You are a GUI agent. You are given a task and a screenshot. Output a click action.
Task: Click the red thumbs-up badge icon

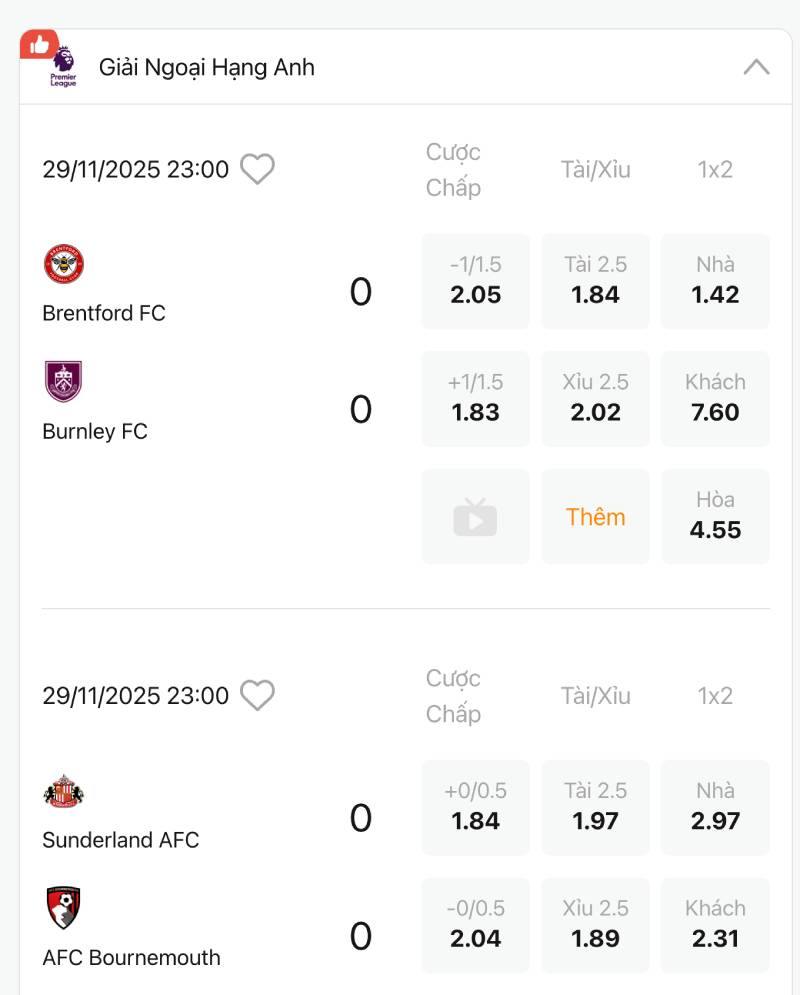(x=39, y=44)
